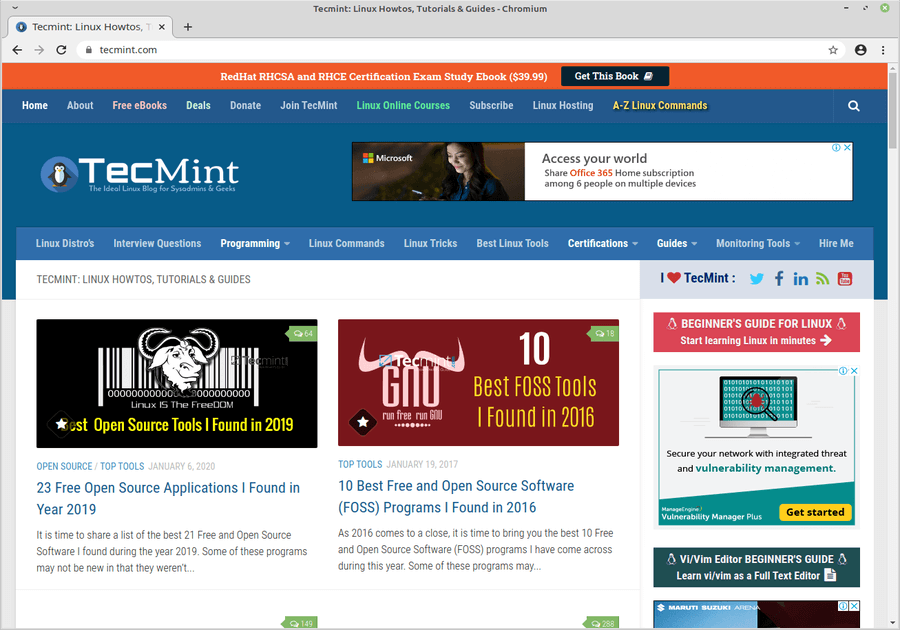Image resolution: width=900 pixels, height=630 pixels.
Task: Open Linux Tricks category
Action: tap(430, 244)
